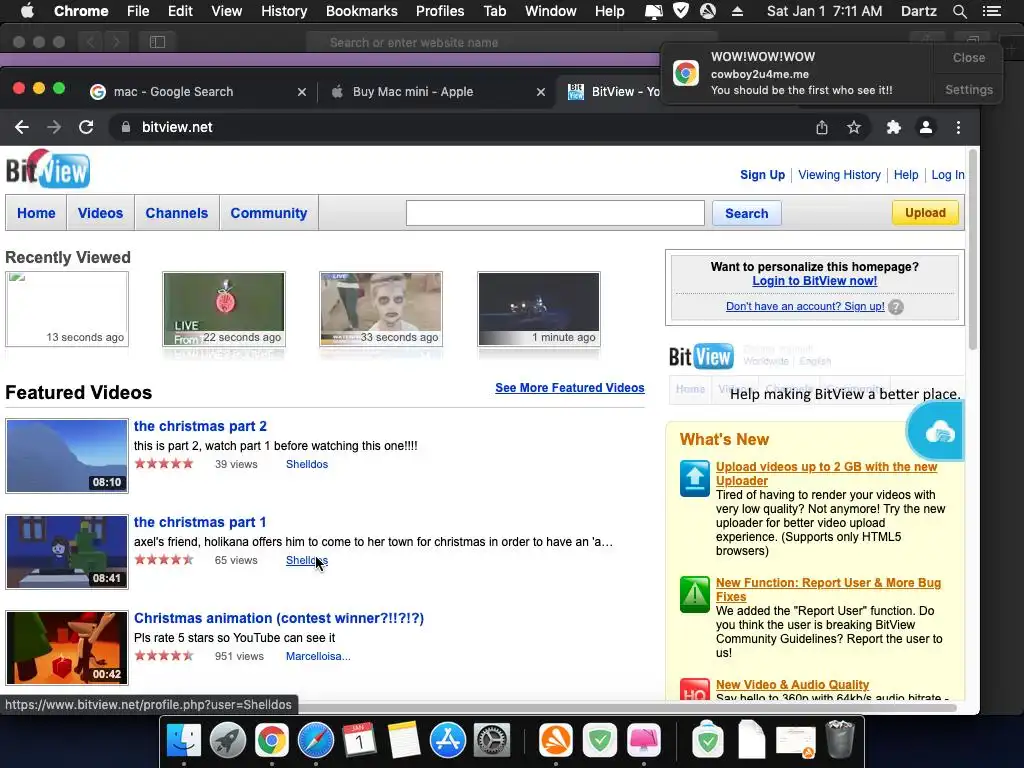Image resolution: width=1024 pixels, height=768 pixels.
Task: Open the christmas part 2 video title
Action: tap(200, 426)
